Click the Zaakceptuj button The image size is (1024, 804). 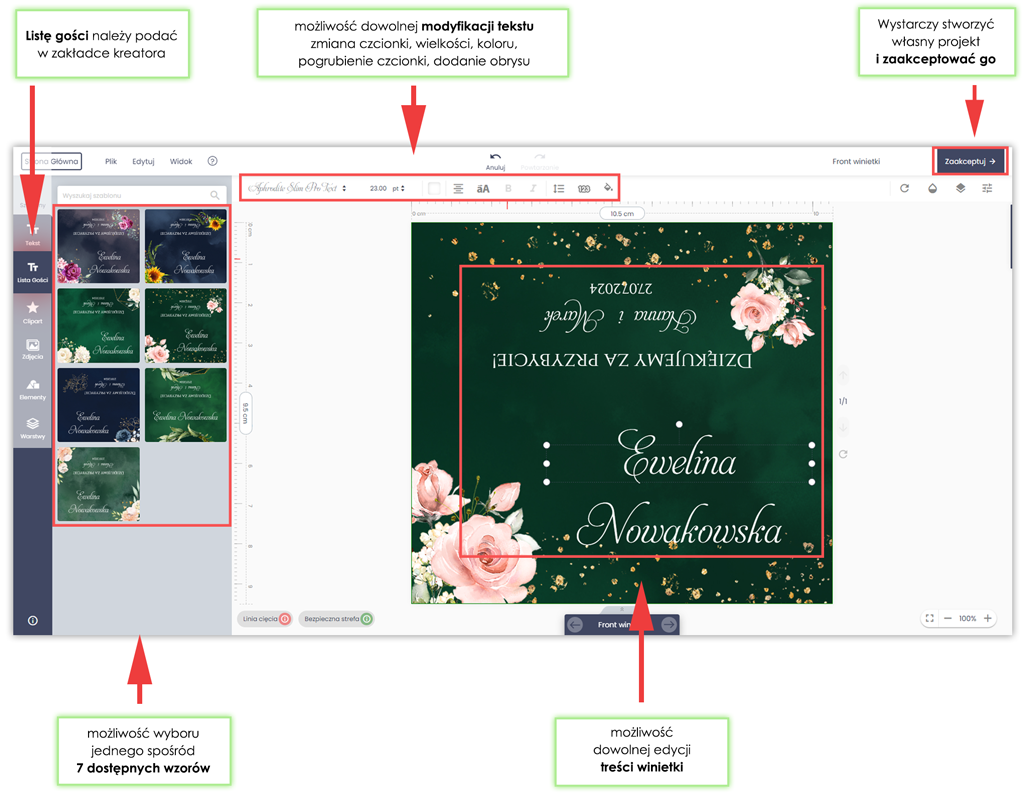[x=970, y=161]
